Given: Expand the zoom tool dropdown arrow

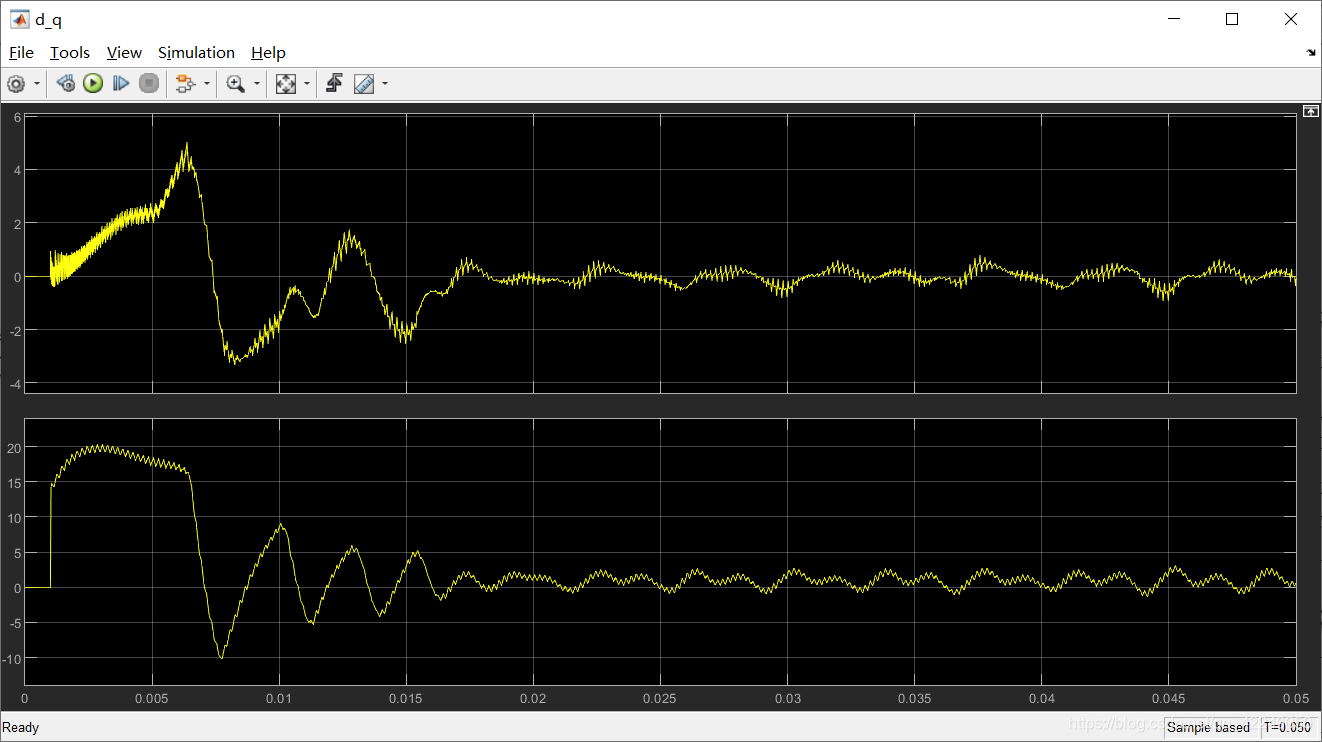Looking at the screenshot, I should 257,84.
